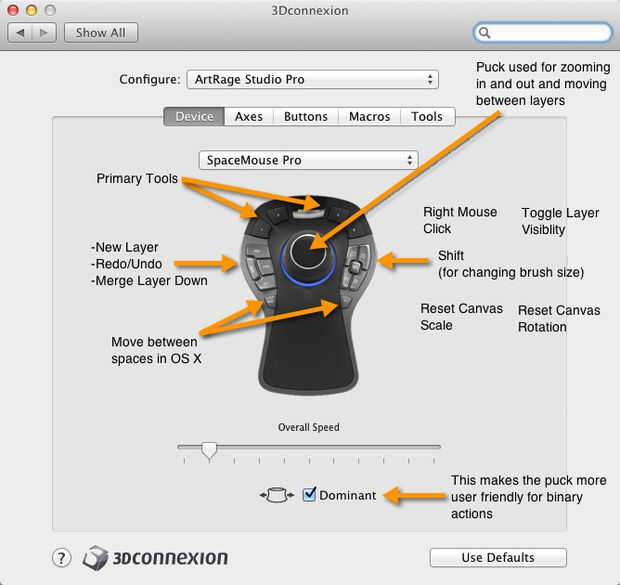This screenshot has width=620, height=585.
Task: Go forward with the right arrow button
Action: click(44, 32)
